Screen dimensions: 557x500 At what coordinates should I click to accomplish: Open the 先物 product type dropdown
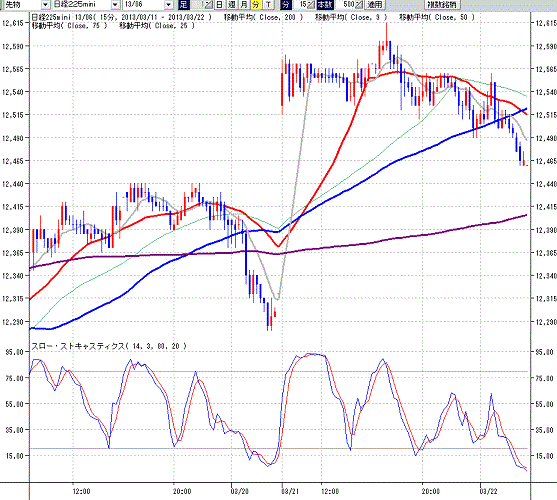click(45, 5)
